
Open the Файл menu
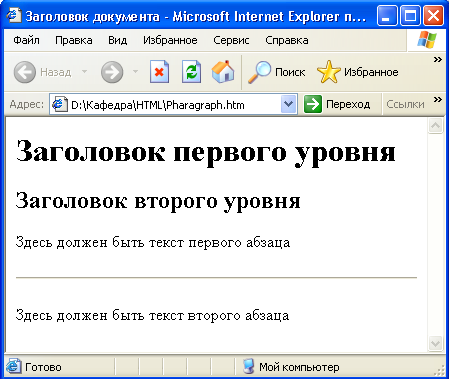[26, 40]
